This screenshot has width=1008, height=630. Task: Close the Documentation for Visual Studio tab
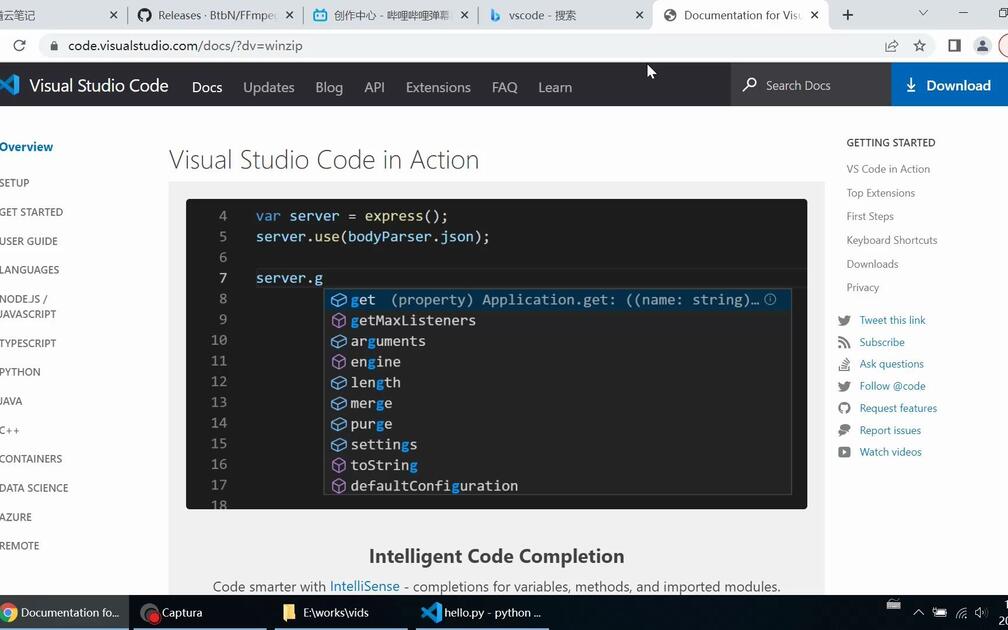[x=814, y=15]
